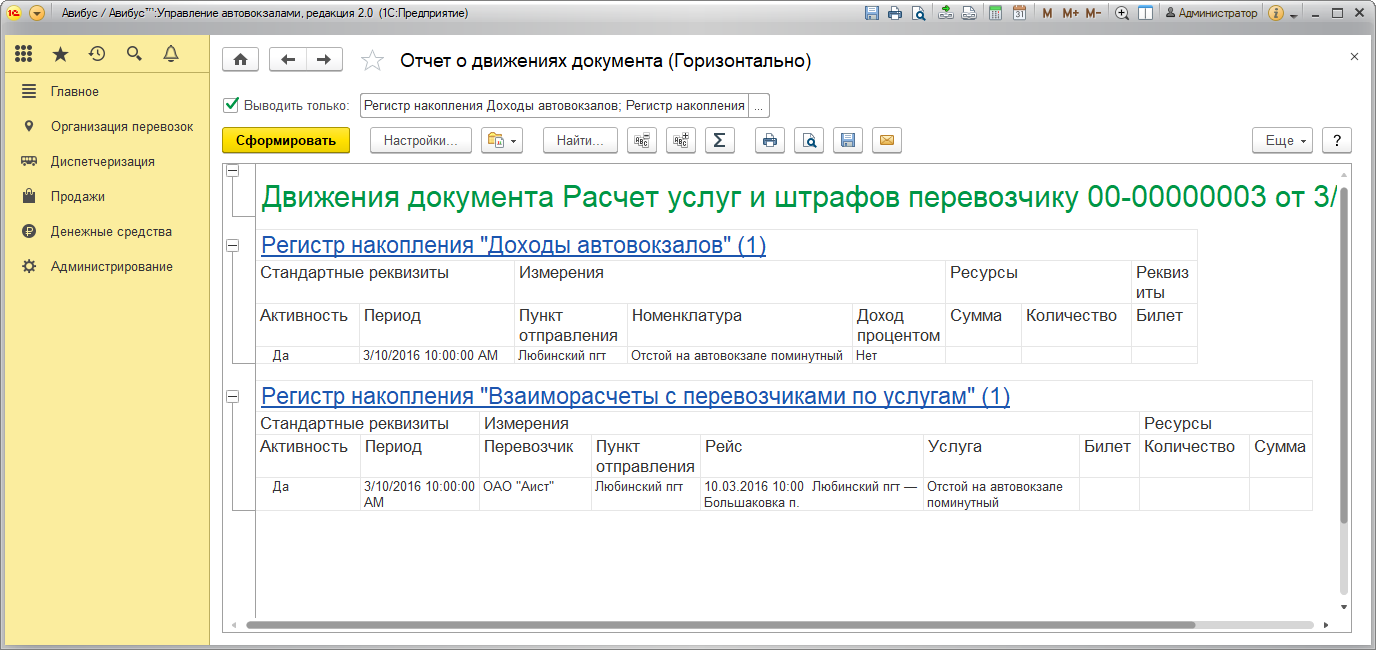
Task: Send report by email envelope icon
Action: [x=886, y=141]
